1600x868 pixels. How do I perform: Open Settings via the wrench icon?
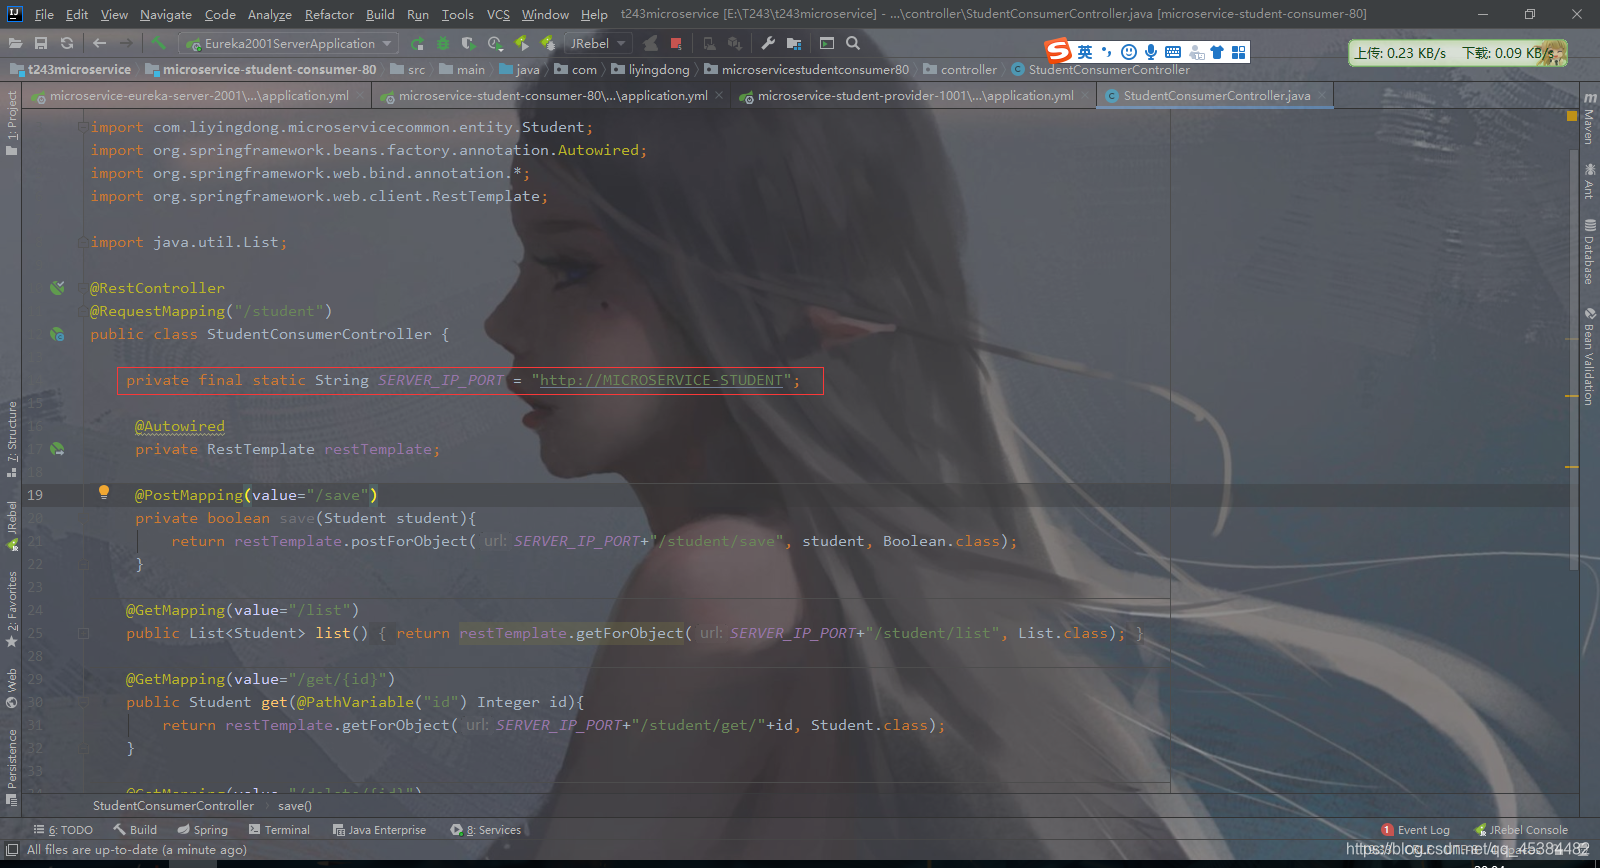click(x=768, y=43)
